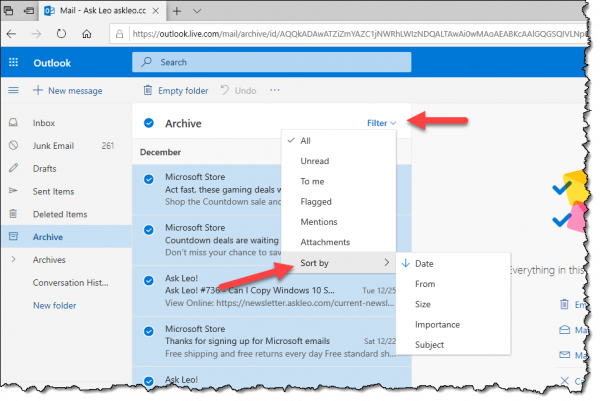Collapse navigation pane with hamburger icon
The width and height of the screenshot is (600, 401).
point(14,90)
